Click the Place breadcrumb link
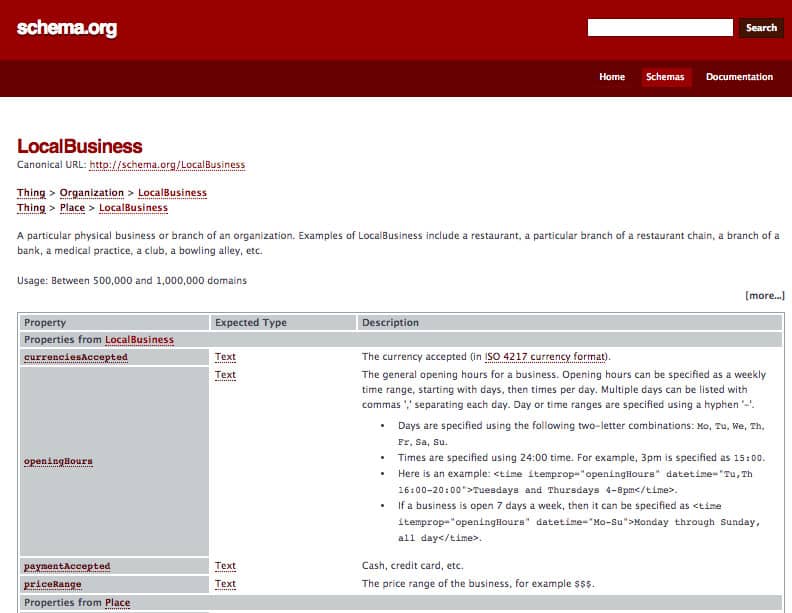The height and width of the screenshot is (613, 792). point(72,208)
